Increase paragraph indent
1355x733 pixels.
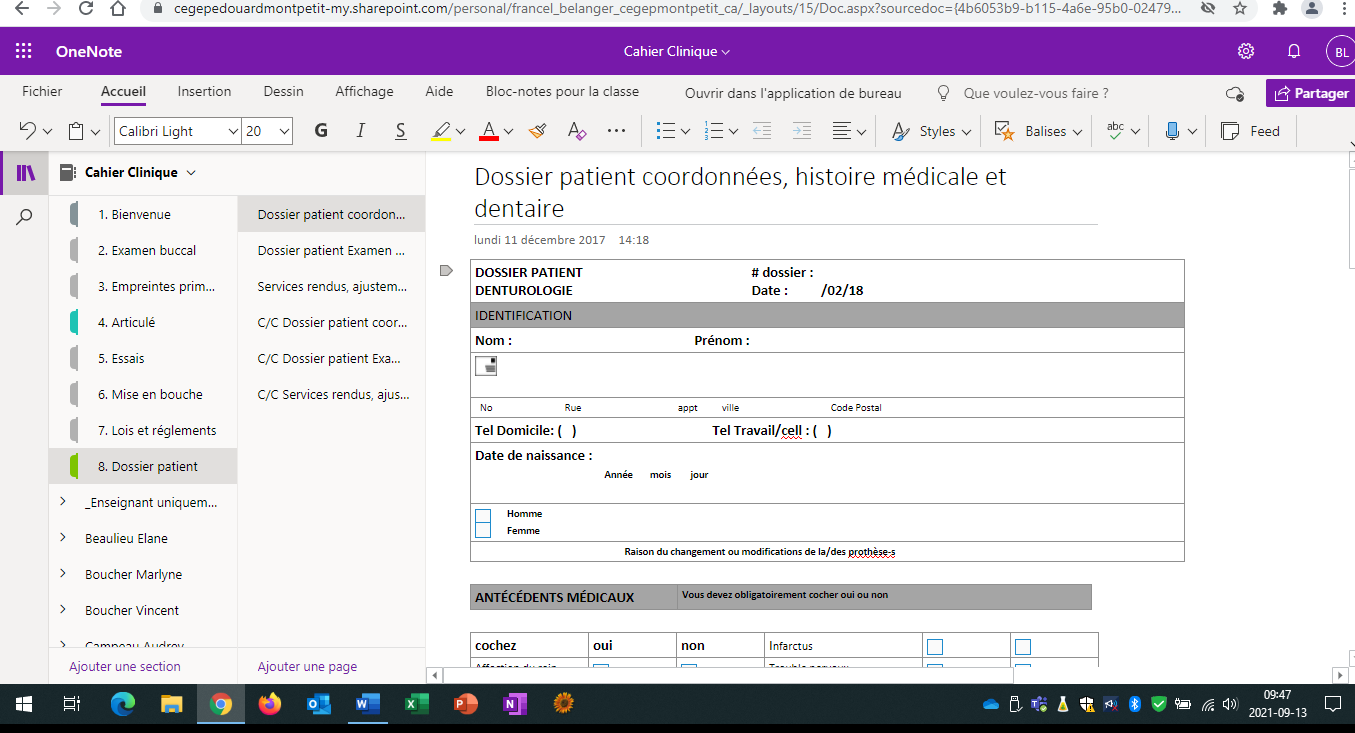[x=801, y=131]
